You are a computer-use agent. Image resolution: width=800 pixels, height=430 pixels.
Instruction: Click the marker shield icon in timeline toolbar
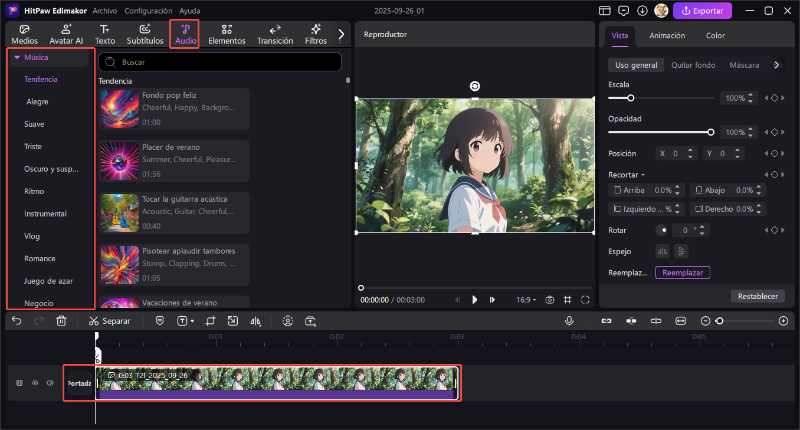tap(160, 321)
